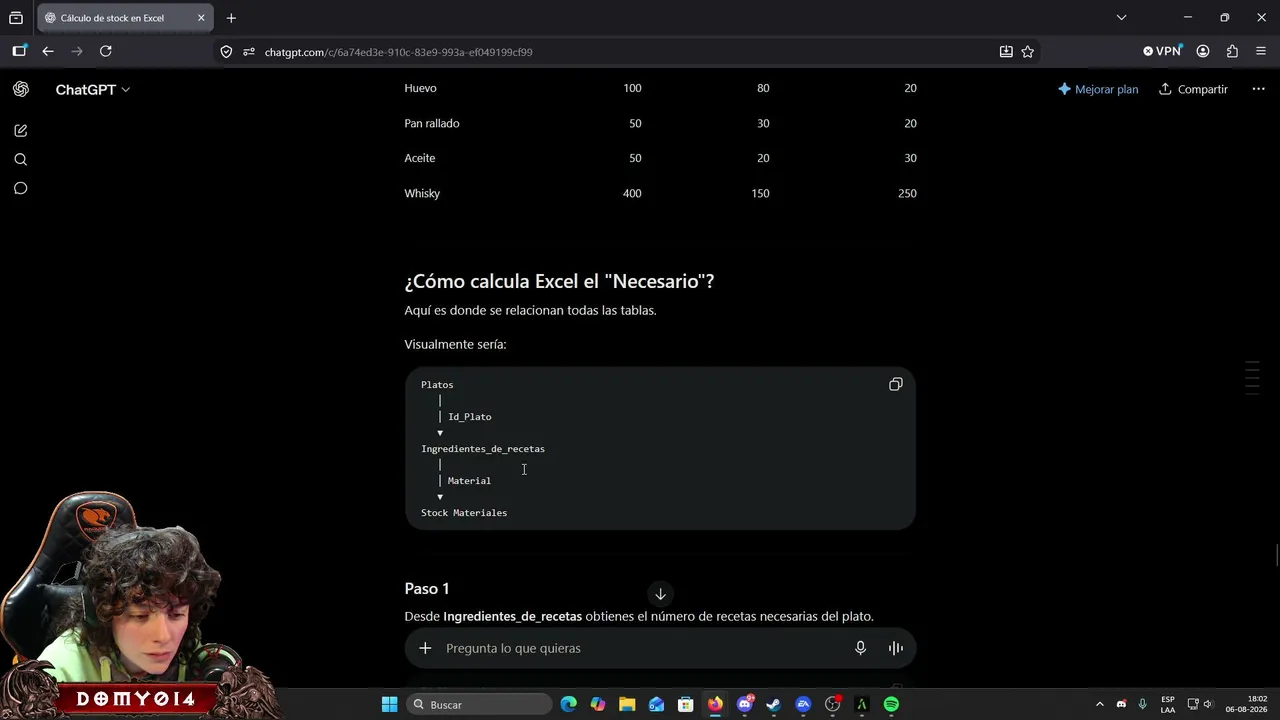Click 'Visualmente sería:' text line
This screenshot has width=1280, height=720.
click(x=455, y=344)
